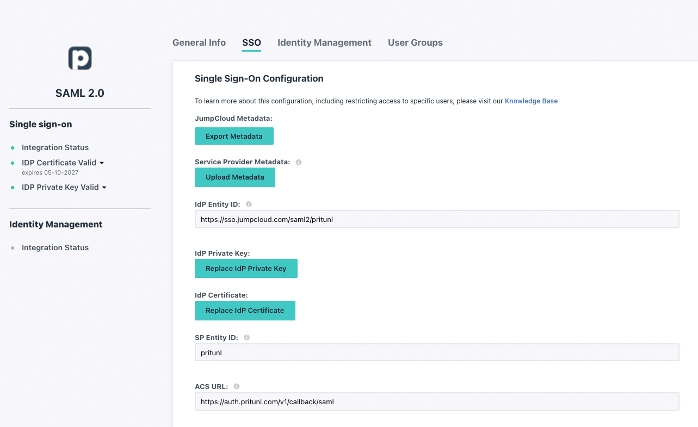Viewport: 698px width, 427px height.
Task: Select the SSO tab
Action: [x=251, y=43]
